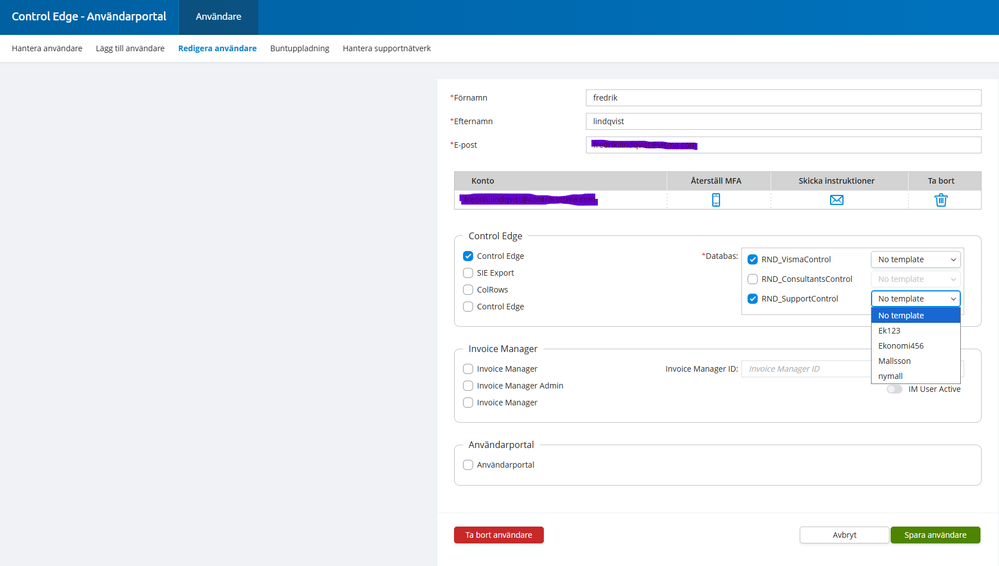Click the trash icon to remove account
The image size is (999, 566).
pyautogui.click(x=940, y=200)
